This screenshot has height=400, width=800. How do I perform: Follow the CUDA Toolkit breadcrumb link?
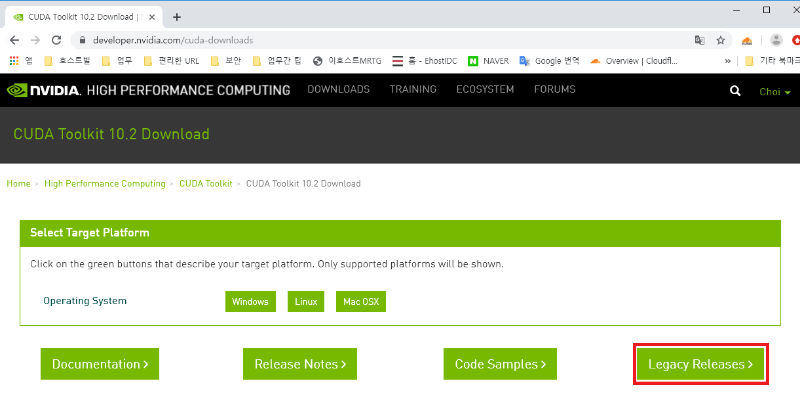point(205,184)
